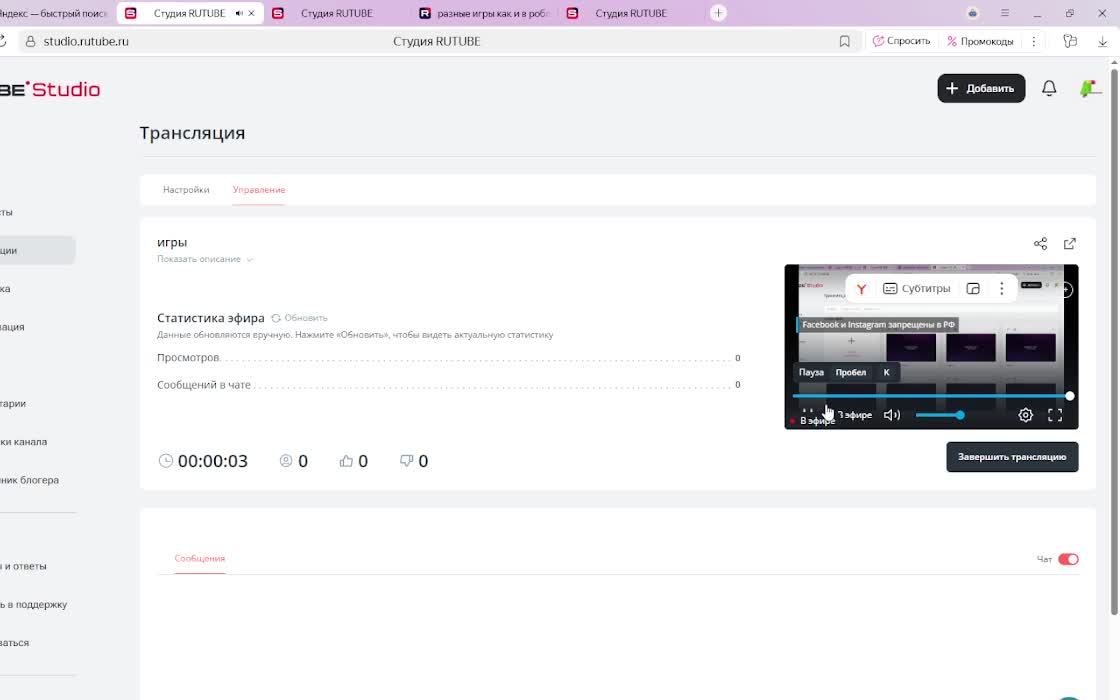Click the игры stream title
Viewport: 1120px width, 700px height.
click(172, 242)
